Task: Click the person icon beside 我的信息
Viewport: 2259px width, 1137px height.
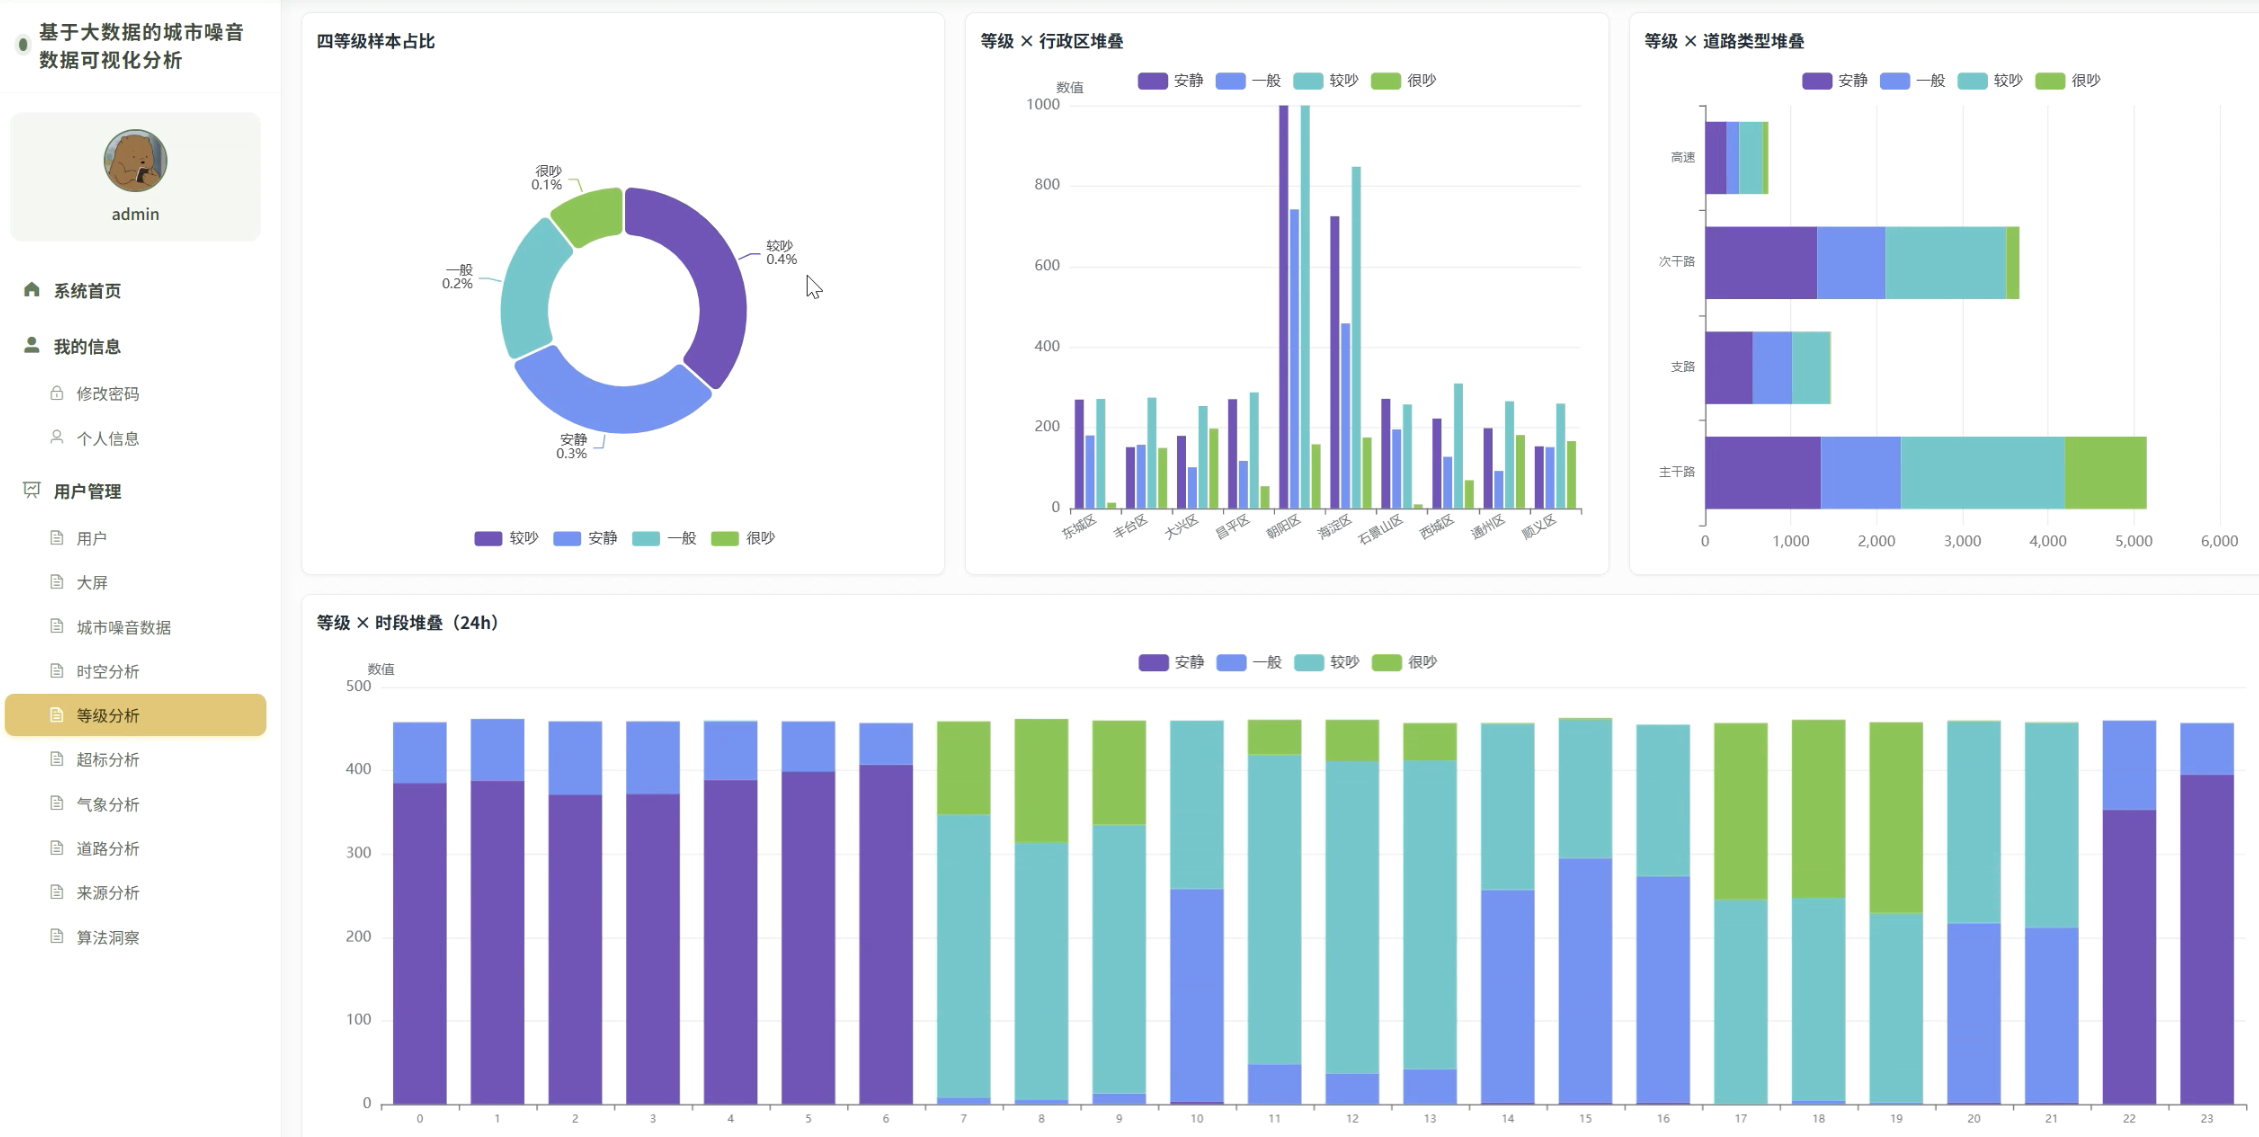Action: [32, 345]
